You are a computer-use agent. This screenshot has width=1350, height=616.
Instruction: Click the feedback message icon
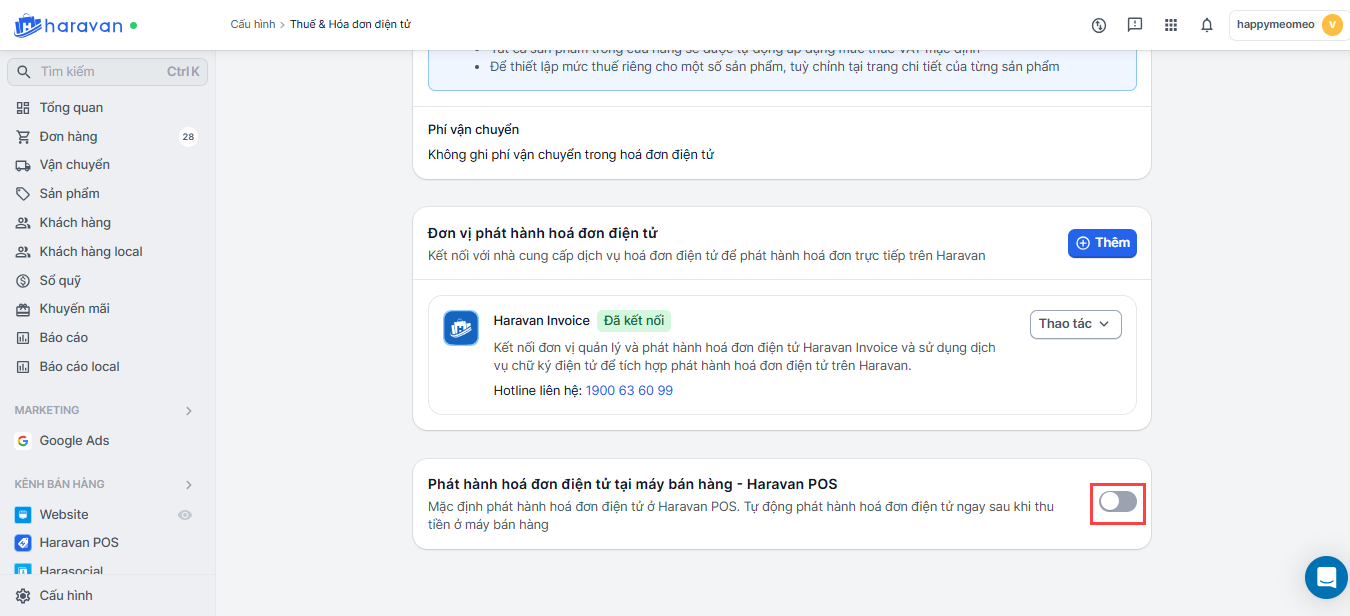pos(1135,25)
